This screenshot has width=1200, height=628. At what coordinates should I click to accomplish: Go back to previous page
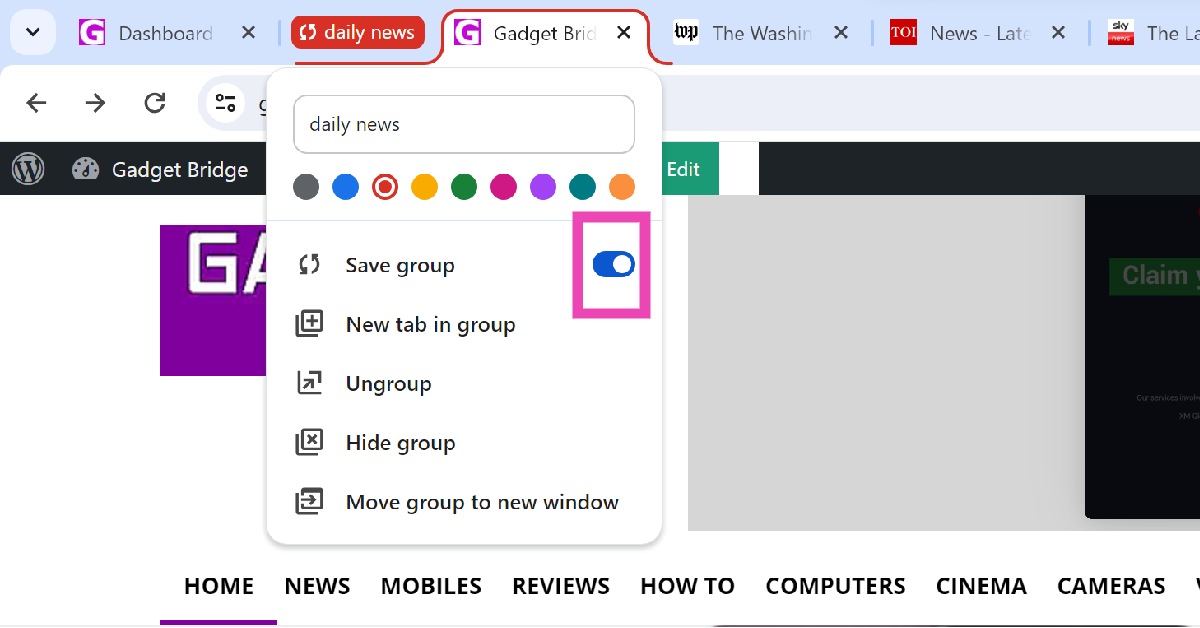(36, 103)
